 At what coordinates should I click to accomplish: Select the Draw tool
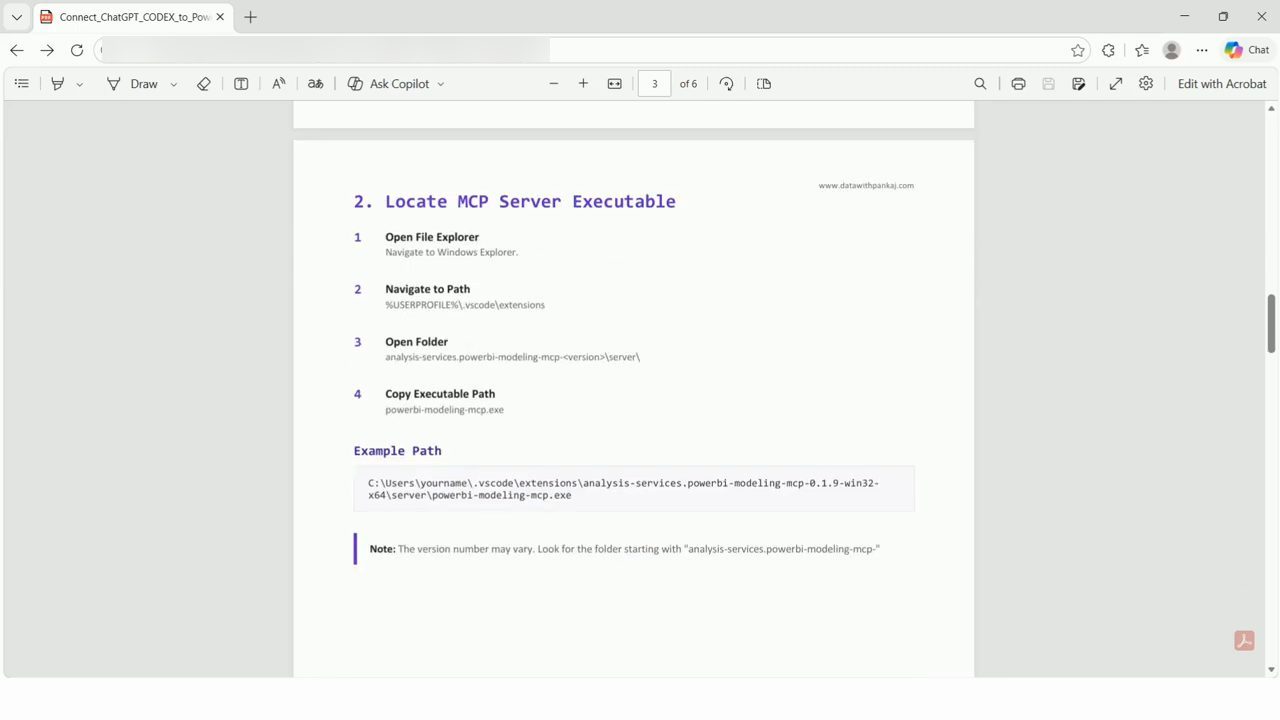[133, 84]
